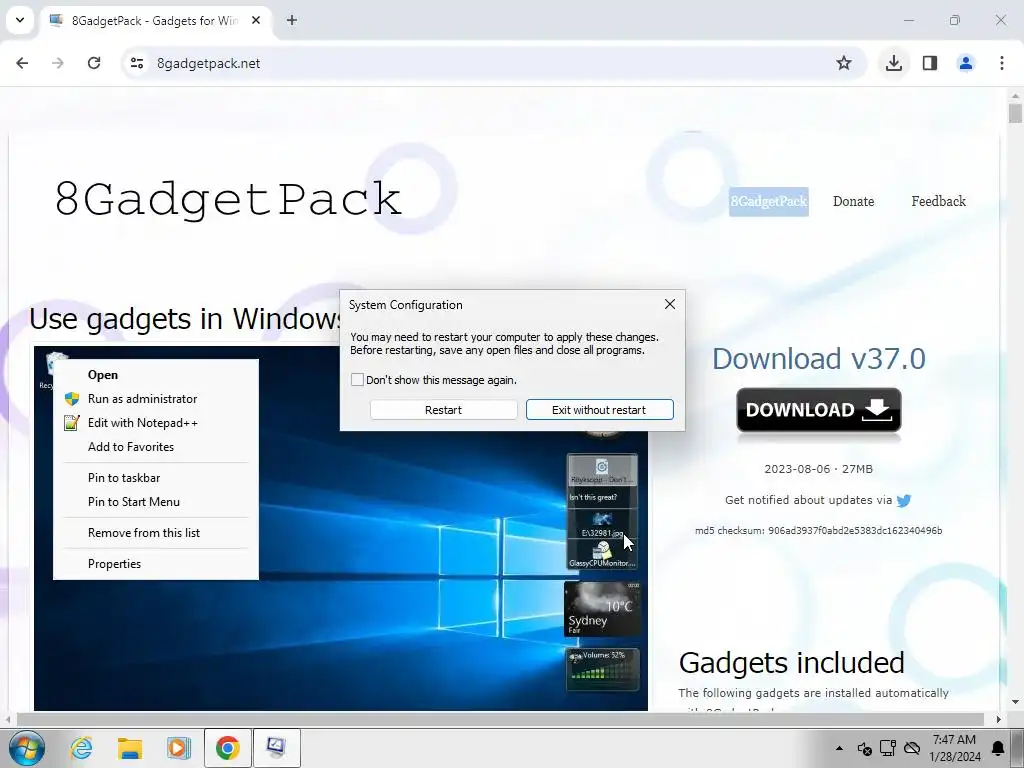Open a new browser tab
This screenshot has width=1024, height=768.
[x=292, y=20]
